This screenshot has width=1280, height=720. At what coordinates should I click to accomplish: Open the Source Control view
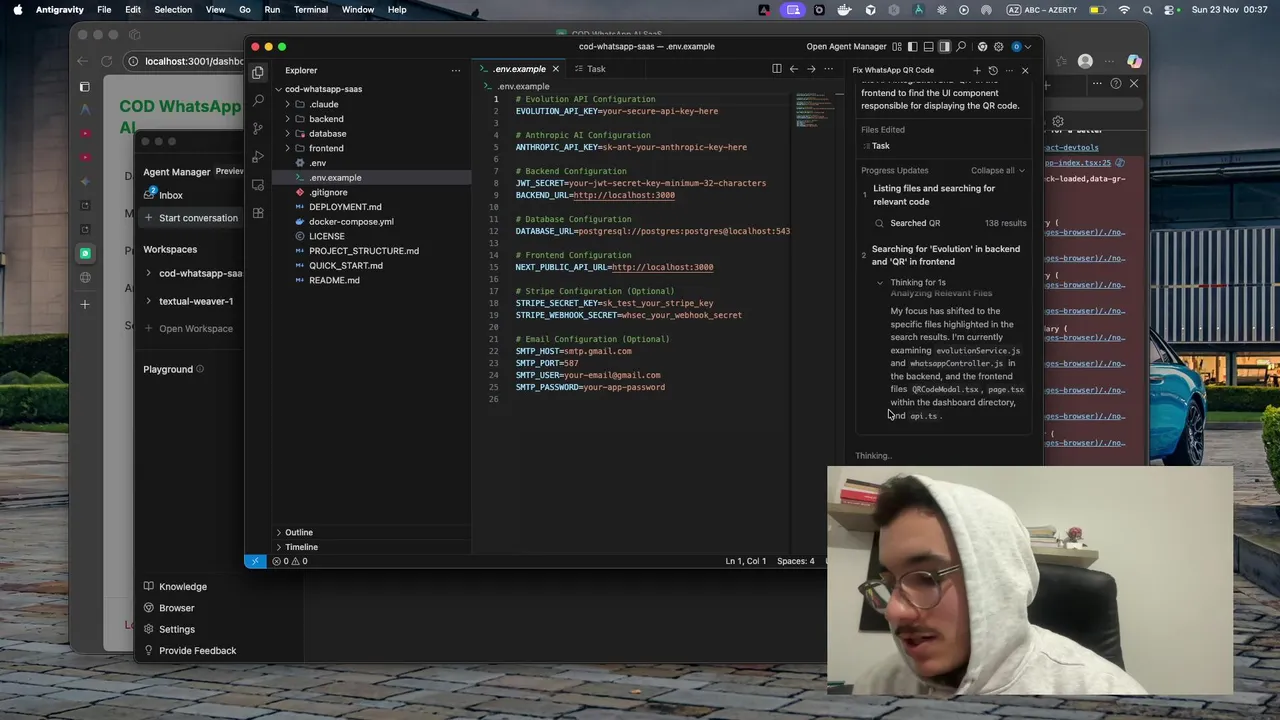coord(258,128)
